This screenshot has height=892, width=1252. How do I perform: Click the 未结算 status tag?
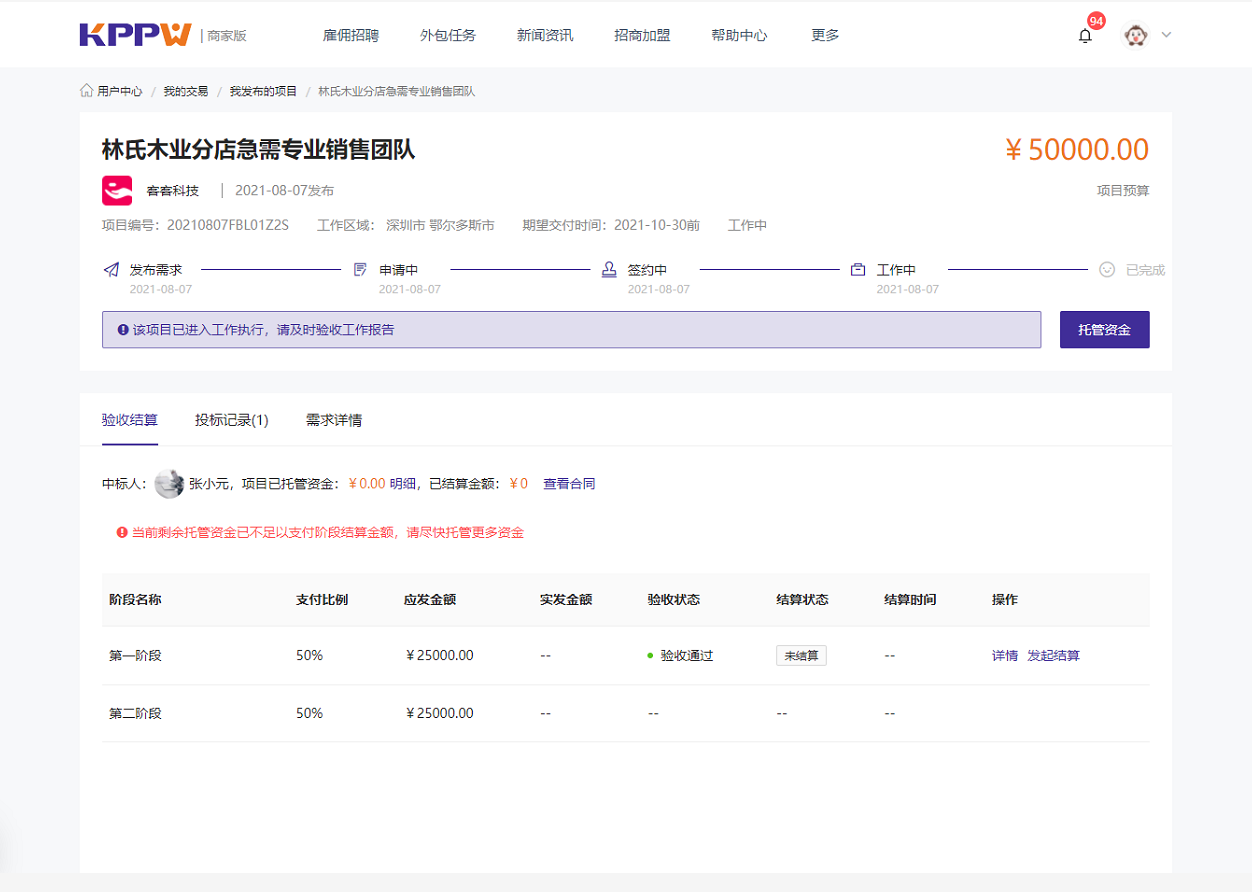click(801, 656)
